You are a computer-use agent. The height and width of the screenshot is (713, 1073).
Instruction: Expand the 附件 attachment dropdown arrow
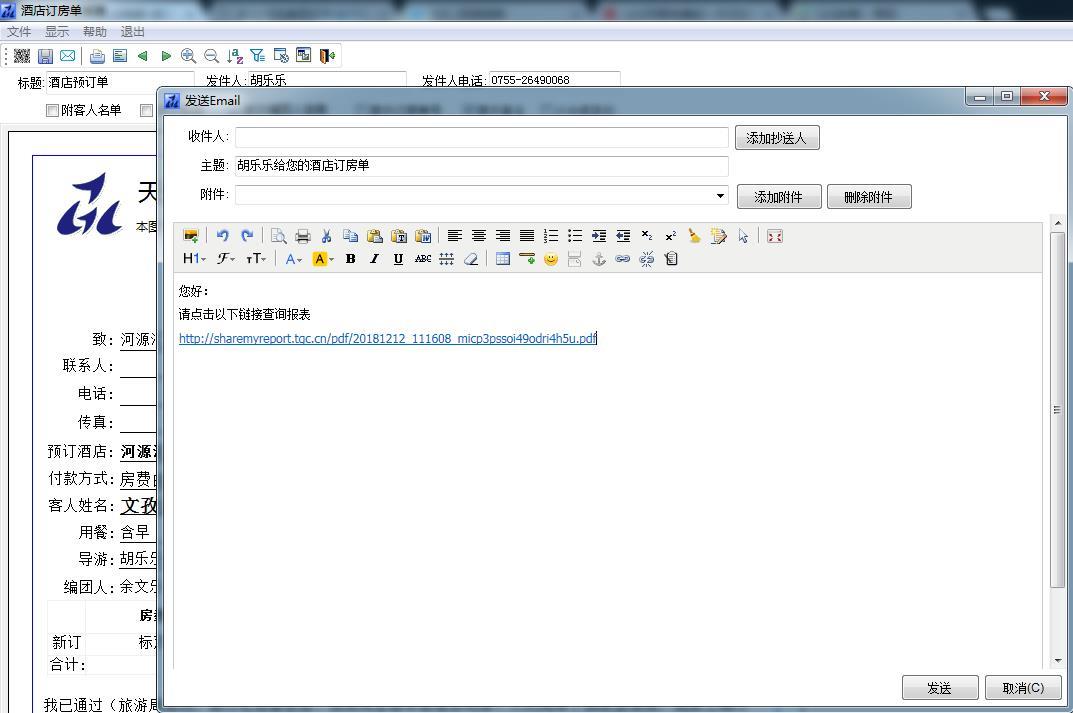pyautogui.click(x=720, y=196)
